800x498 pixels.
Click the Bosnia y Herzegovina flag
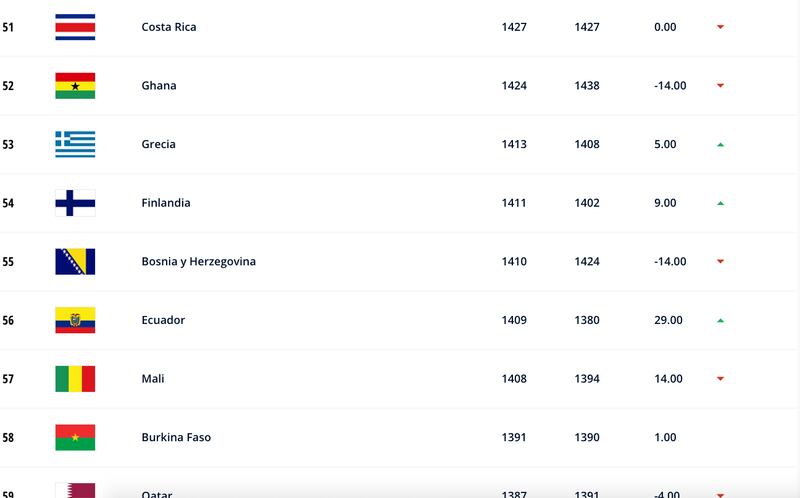pos(75,262)
